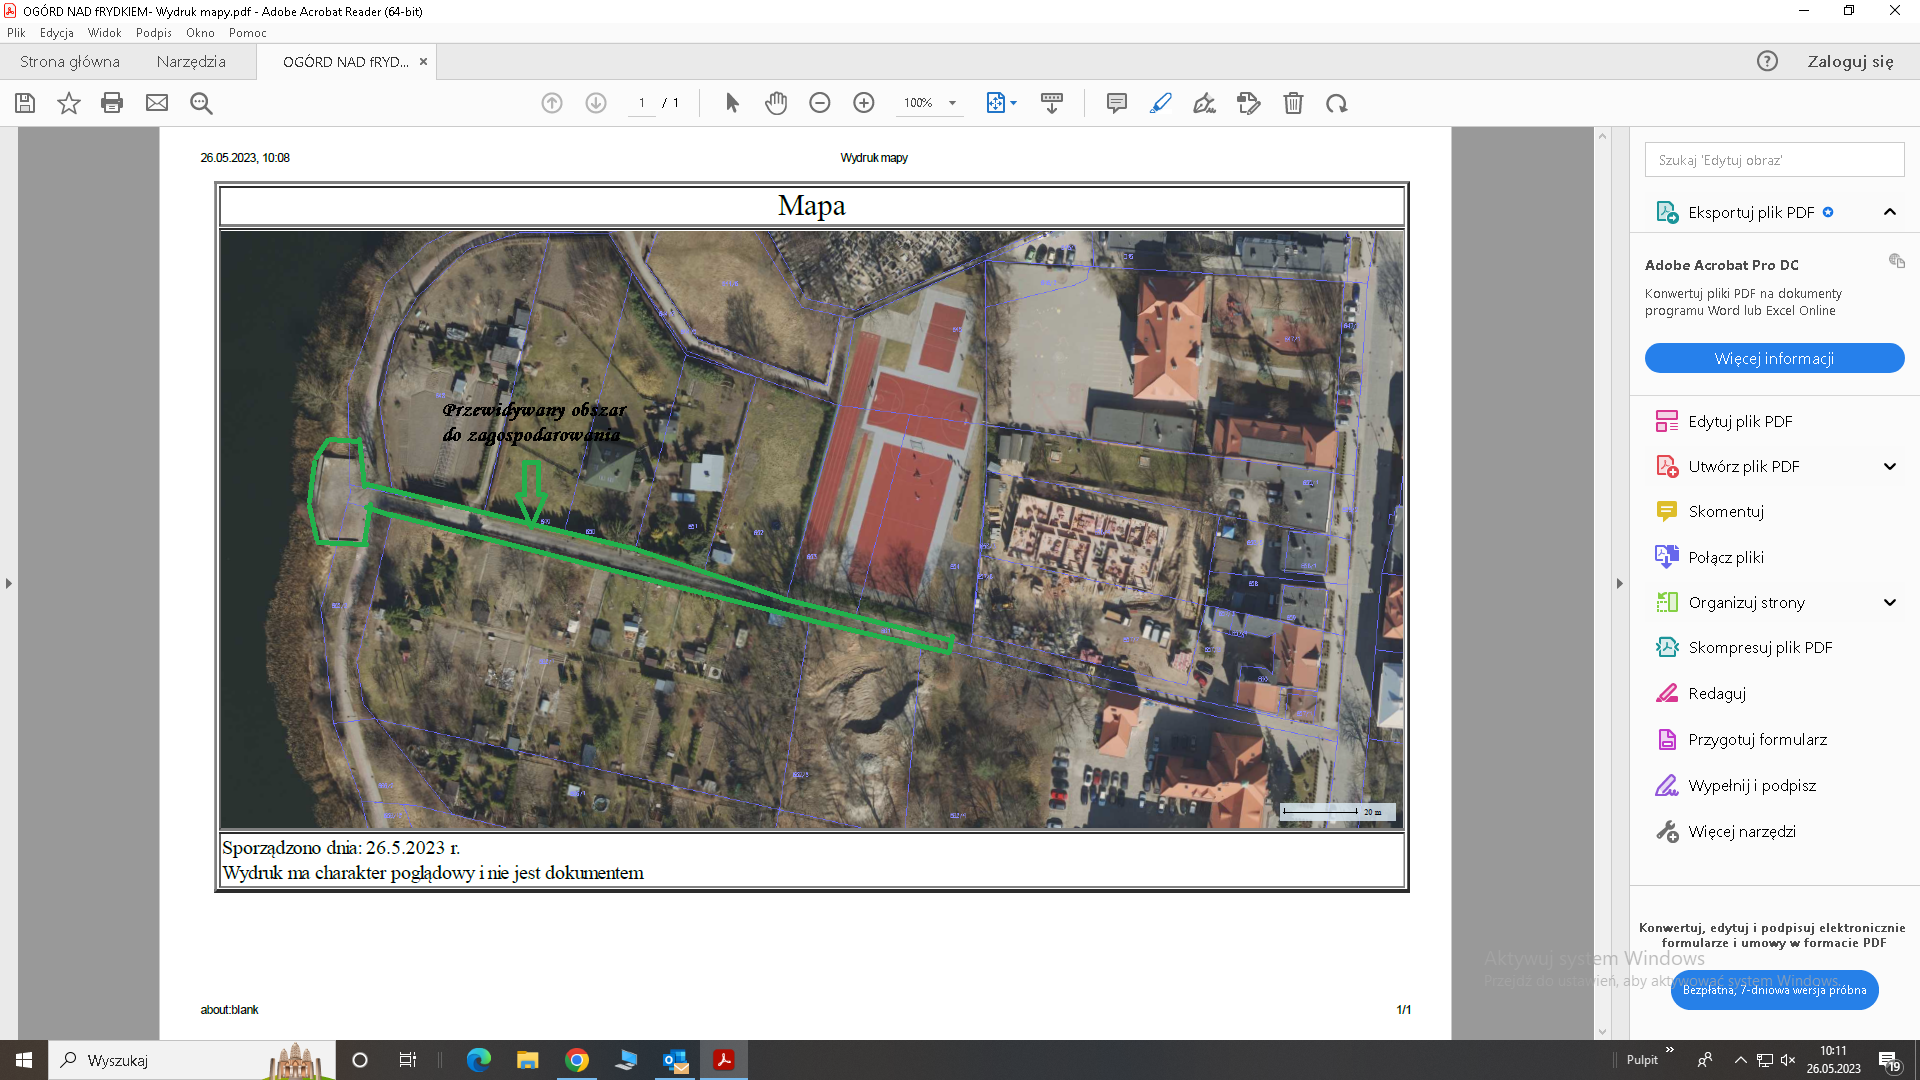The height and width of the screenshot is (1080, 1920).
Task: Collapse right tools pane arrow
Action: [x=1619, y=583]
